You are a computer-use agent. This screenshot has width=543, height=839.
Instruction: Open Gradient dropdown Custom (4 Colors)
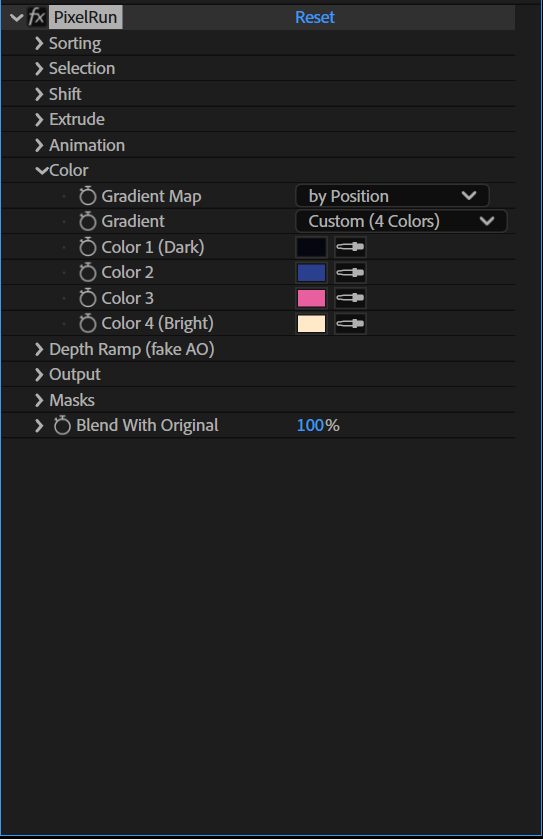pyautogui.click(x=401, y=221)
